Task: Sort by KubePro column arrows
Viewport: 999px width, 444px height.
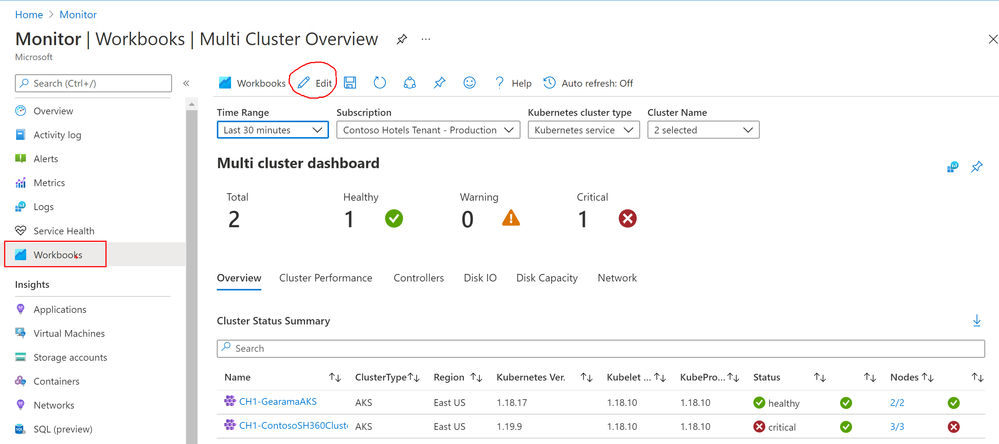Action: pos(734,377)
